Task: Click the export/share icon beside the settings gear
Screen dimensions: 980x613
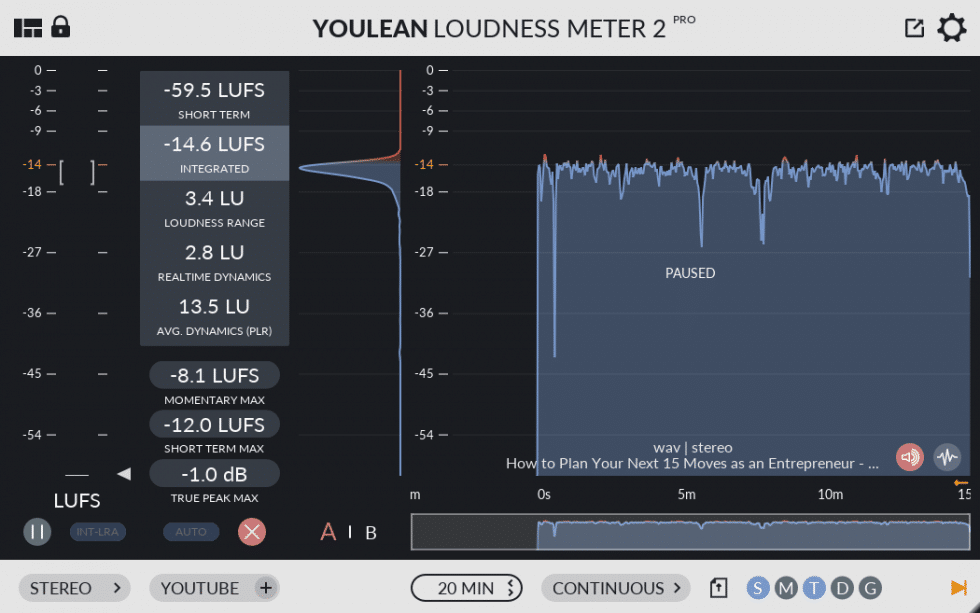Action: click(x=913, y=28)
